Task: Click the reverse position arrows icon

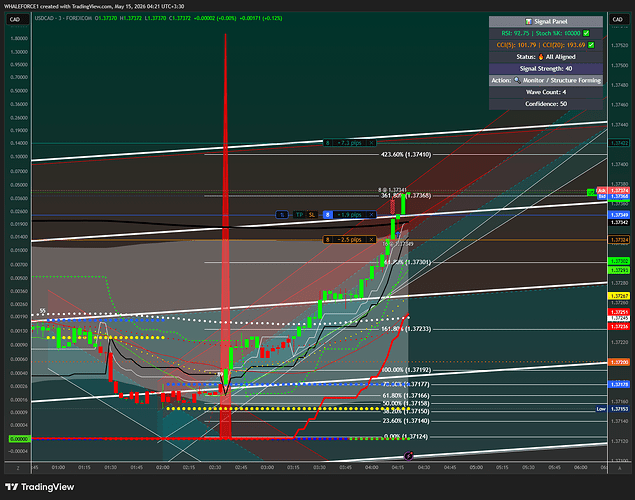Action: pyautogui.click(x=282, y=215)
